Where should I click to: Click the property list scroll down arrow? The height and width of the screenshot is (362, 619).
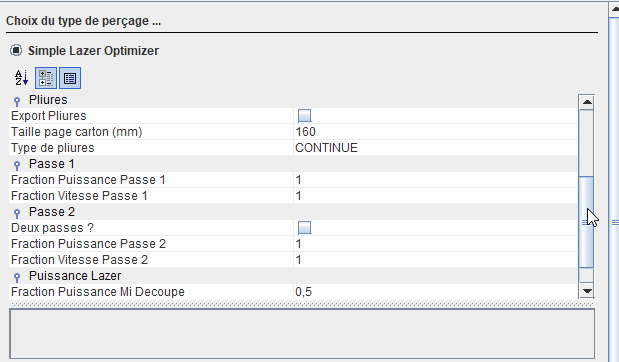[587, 291]
